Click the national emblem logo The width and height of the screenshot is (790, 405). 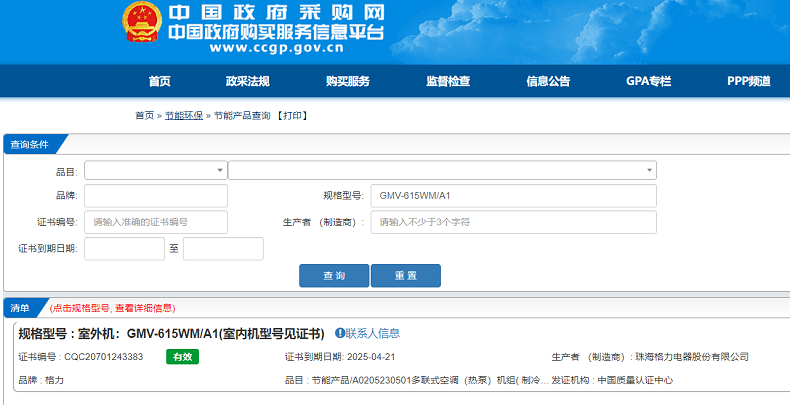[x=142, y=22]
